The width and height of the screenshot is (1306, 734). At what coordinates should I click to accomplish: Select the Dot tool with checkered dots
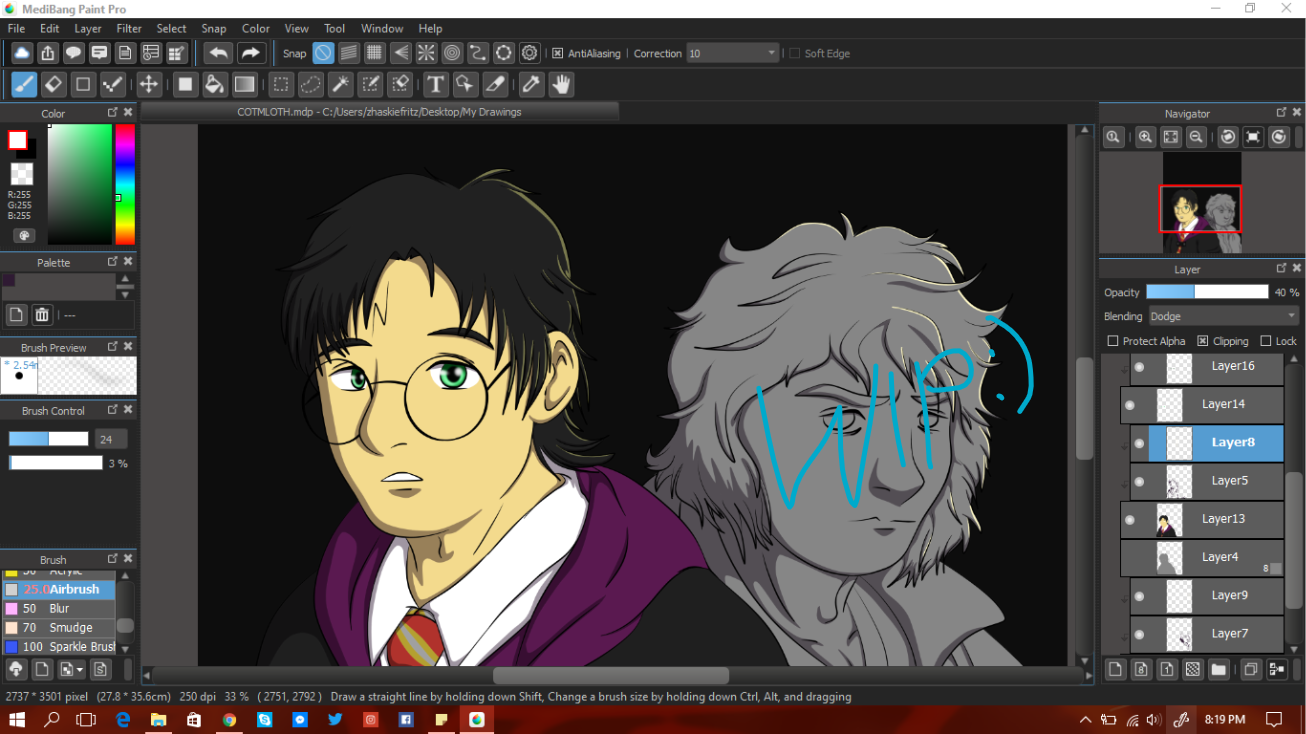click(x=113, y=85)
